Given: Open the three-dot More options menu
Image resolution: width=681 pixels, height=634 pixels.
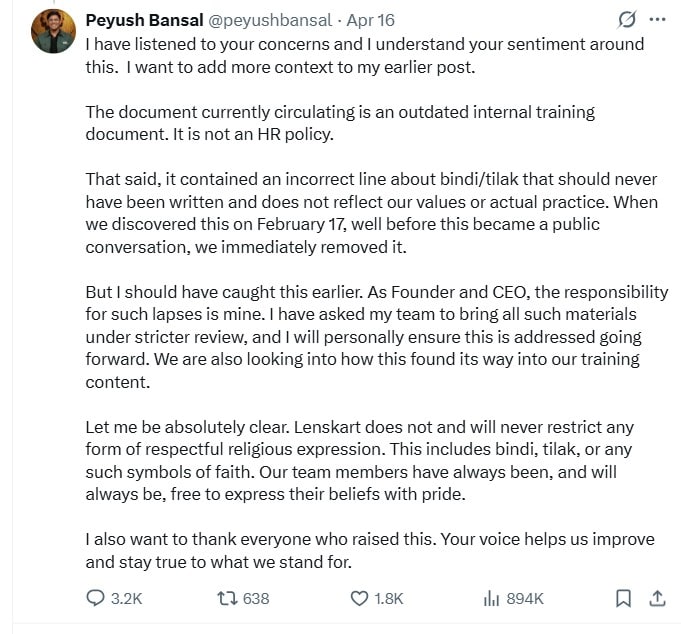Looking at the screenshot, I should 657,19.
